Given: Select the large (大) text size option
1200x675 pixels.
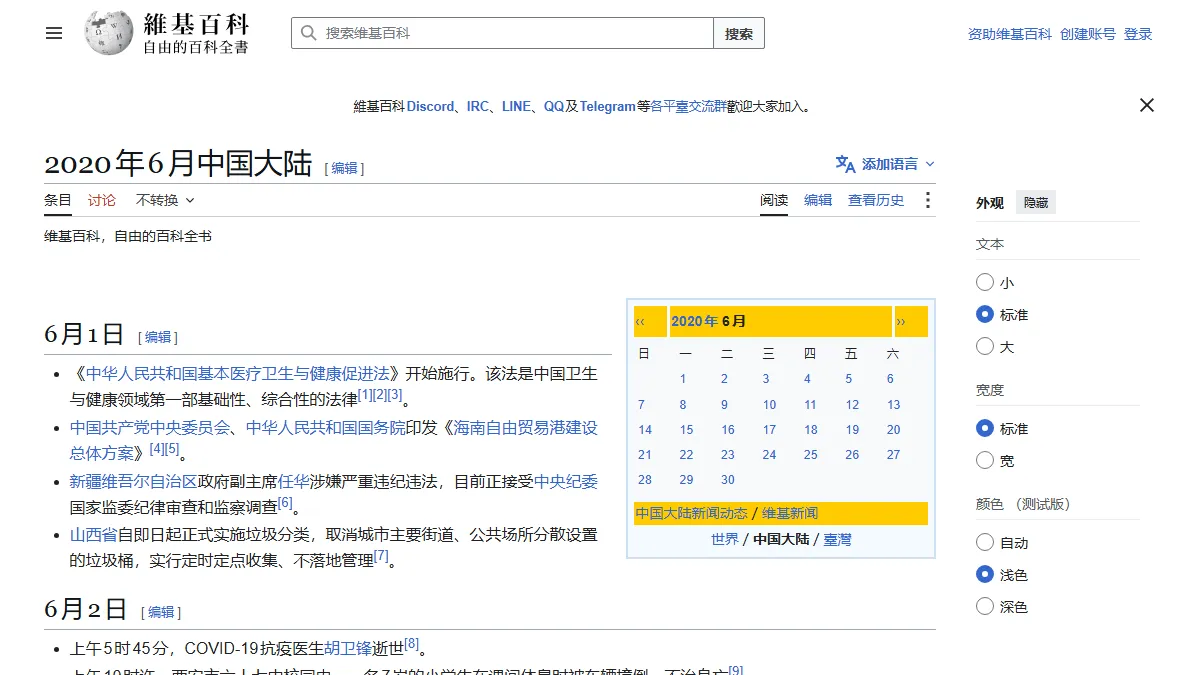Looking at the screenshot, I should tap(985, 347).
